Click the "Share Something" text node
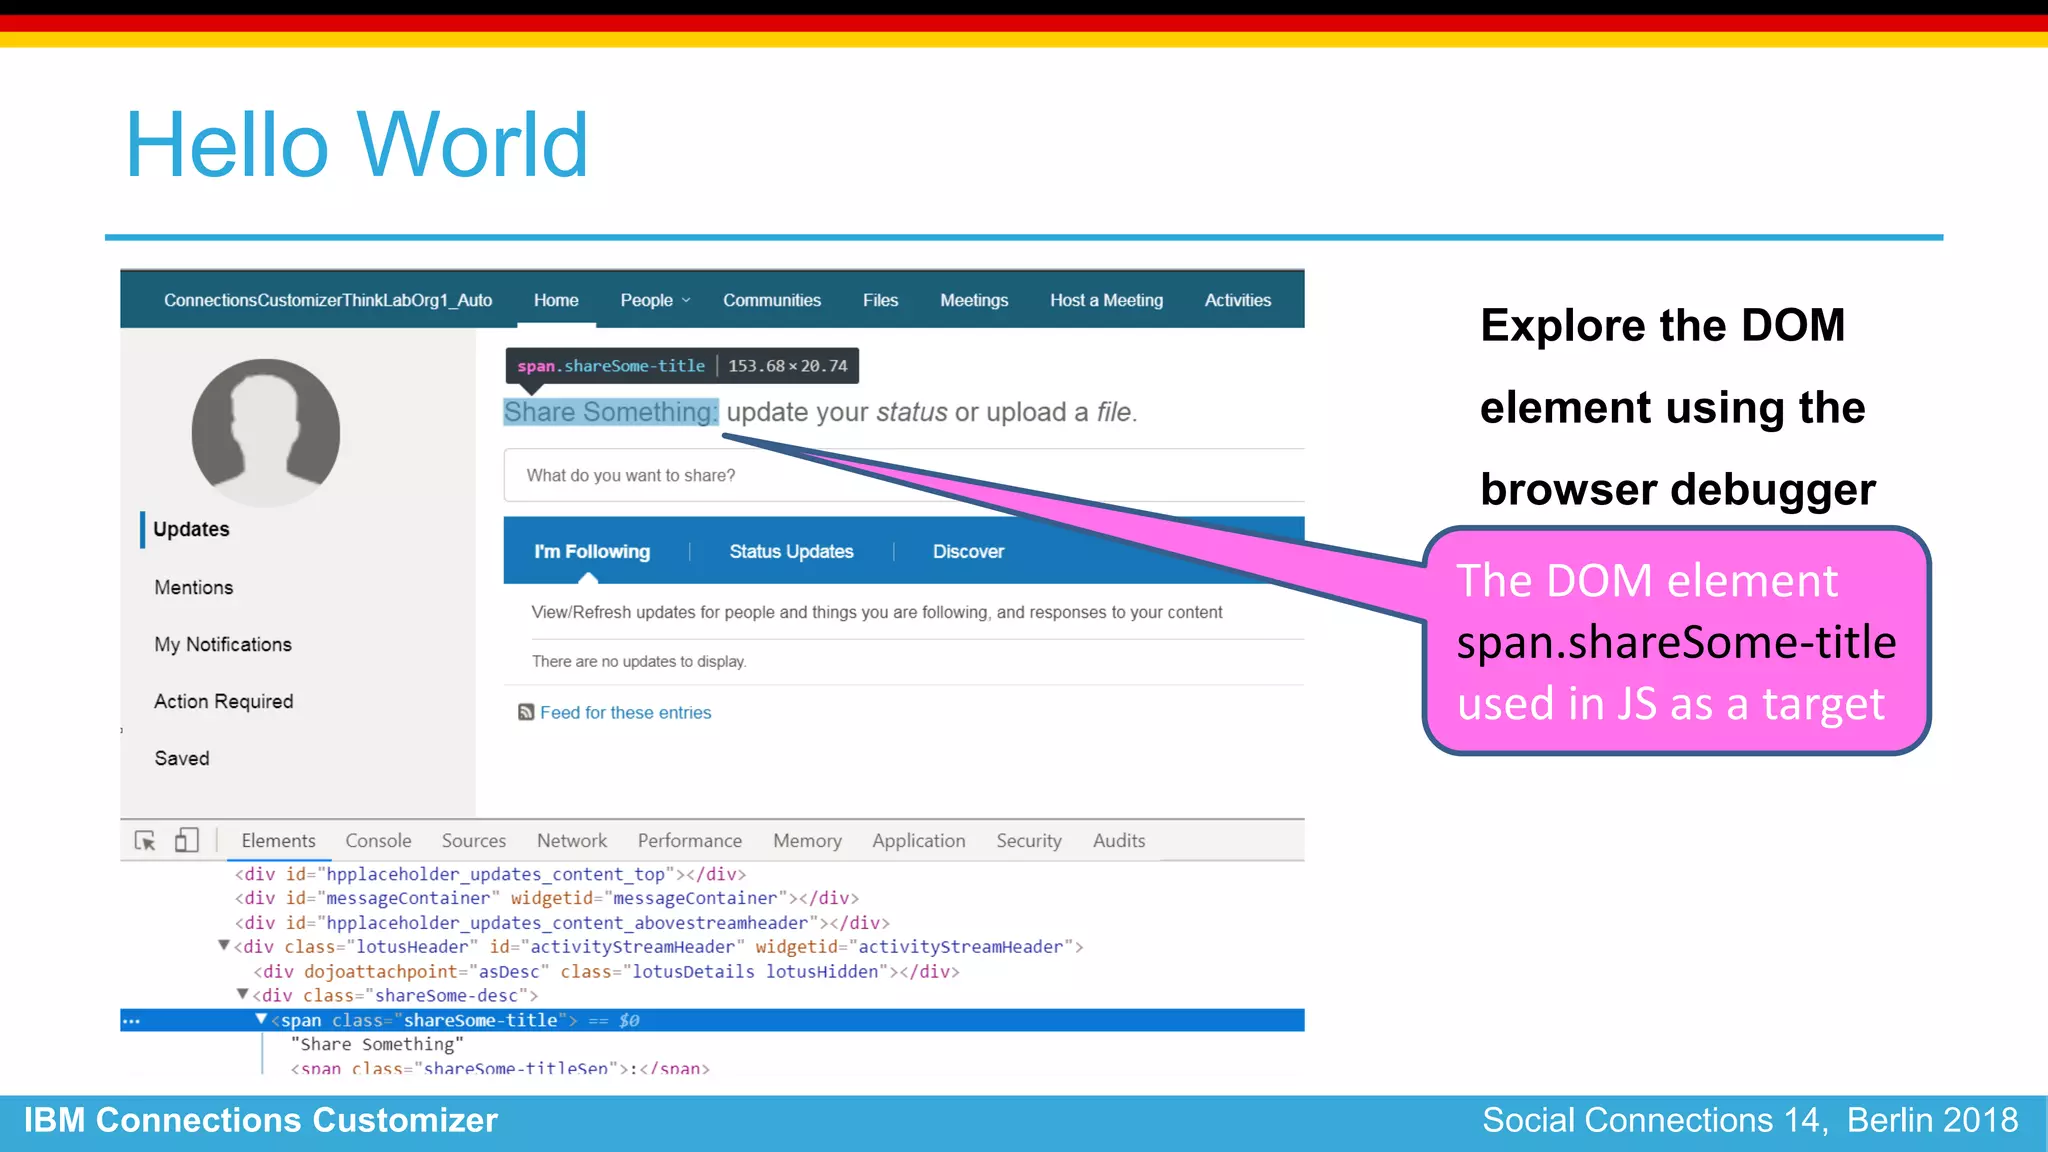 [377, 1044]
